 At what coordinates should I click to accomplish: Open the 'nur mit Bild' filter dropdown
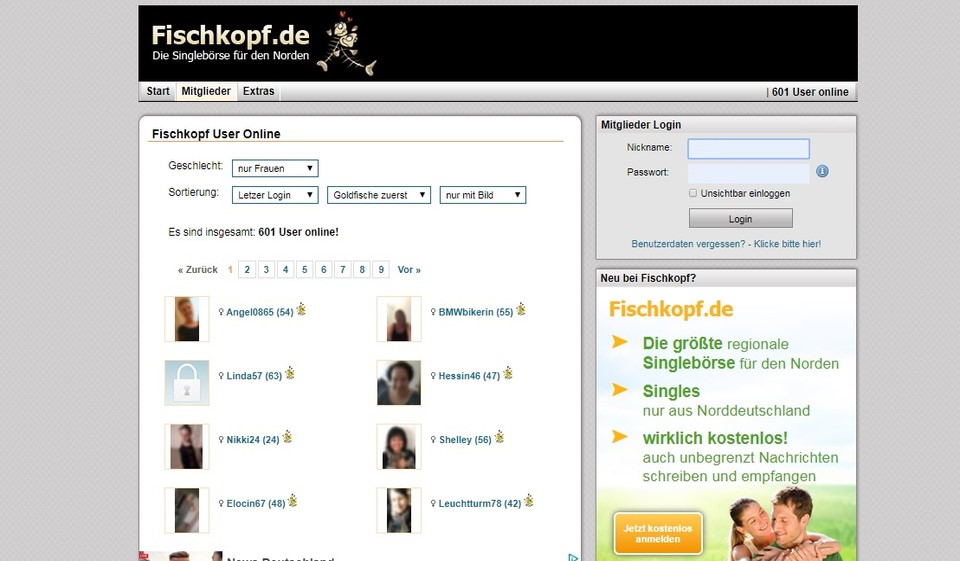[x=483, y=195]
